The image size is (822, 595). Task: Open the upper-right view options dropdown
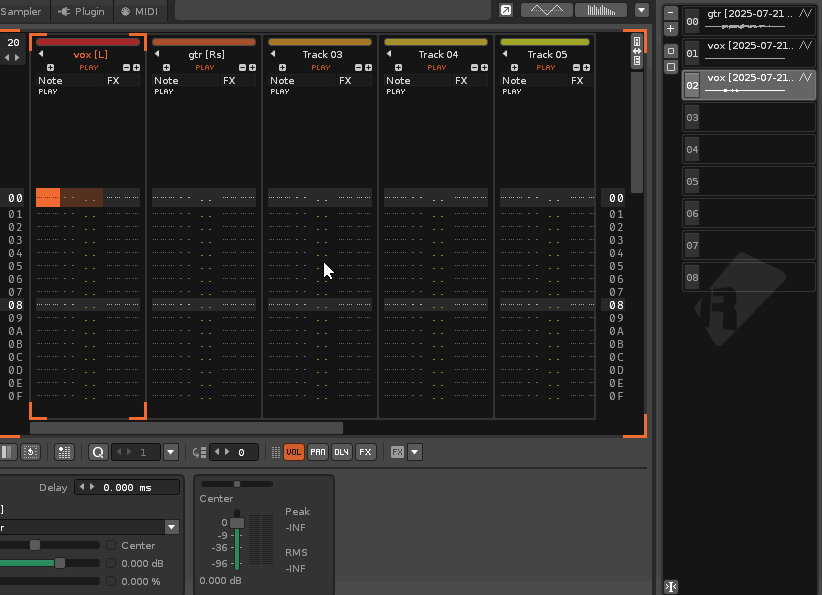(x=642, y=10)
